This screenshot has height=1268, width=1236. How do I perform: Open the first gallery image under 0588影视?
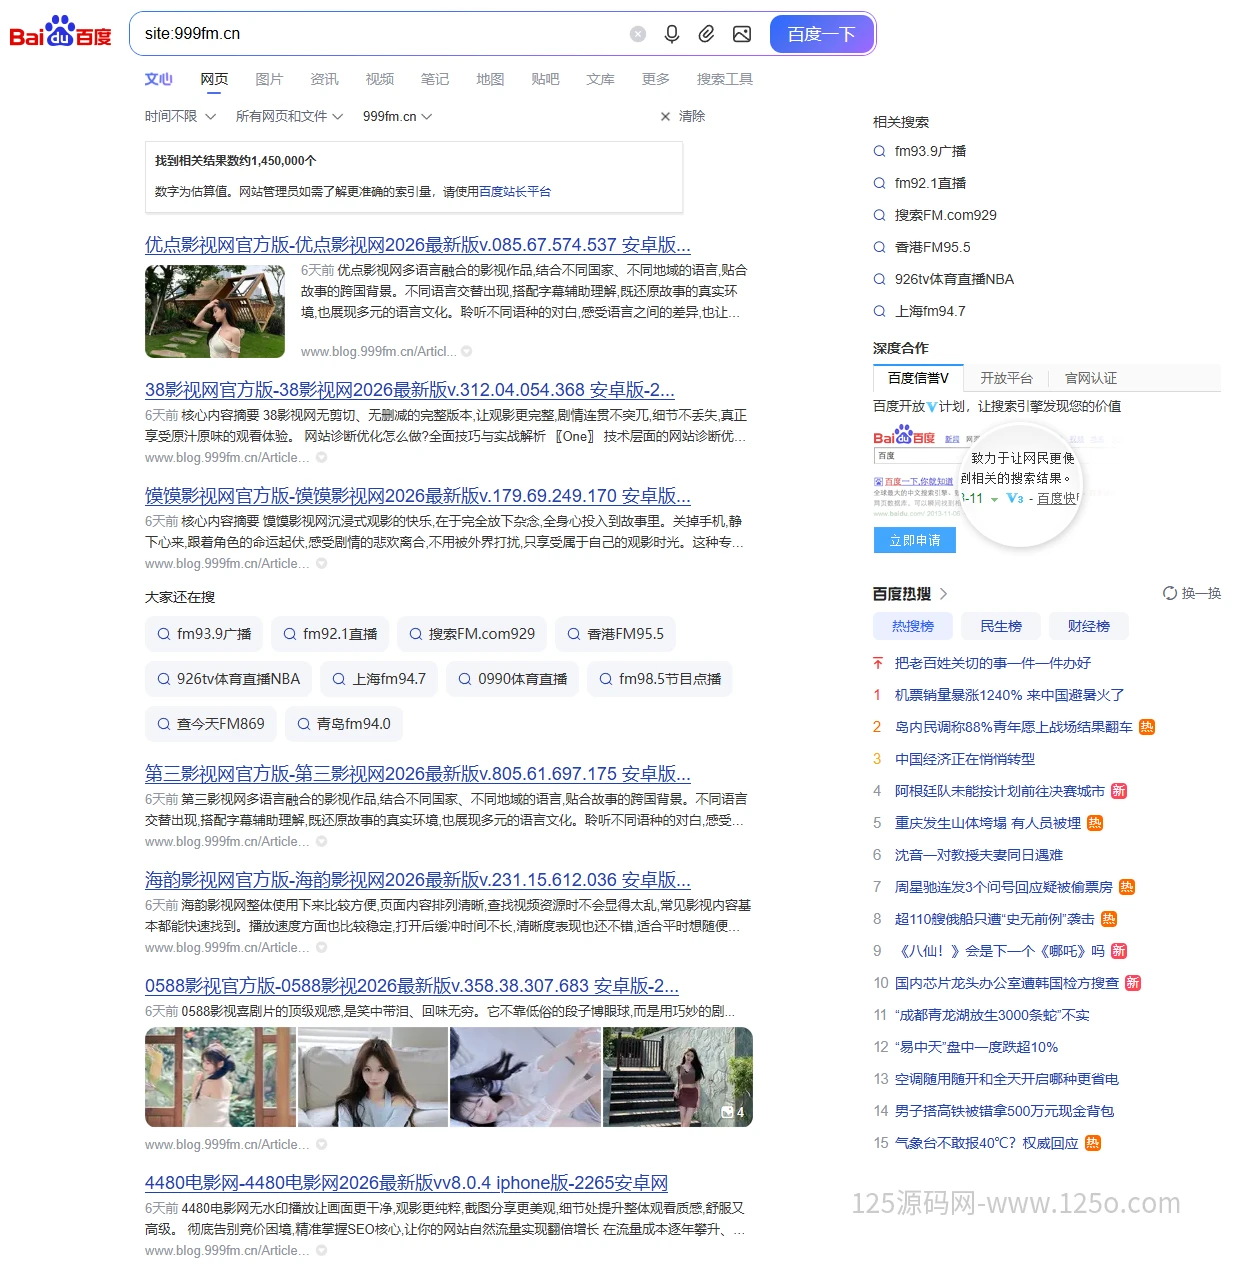220,1077
